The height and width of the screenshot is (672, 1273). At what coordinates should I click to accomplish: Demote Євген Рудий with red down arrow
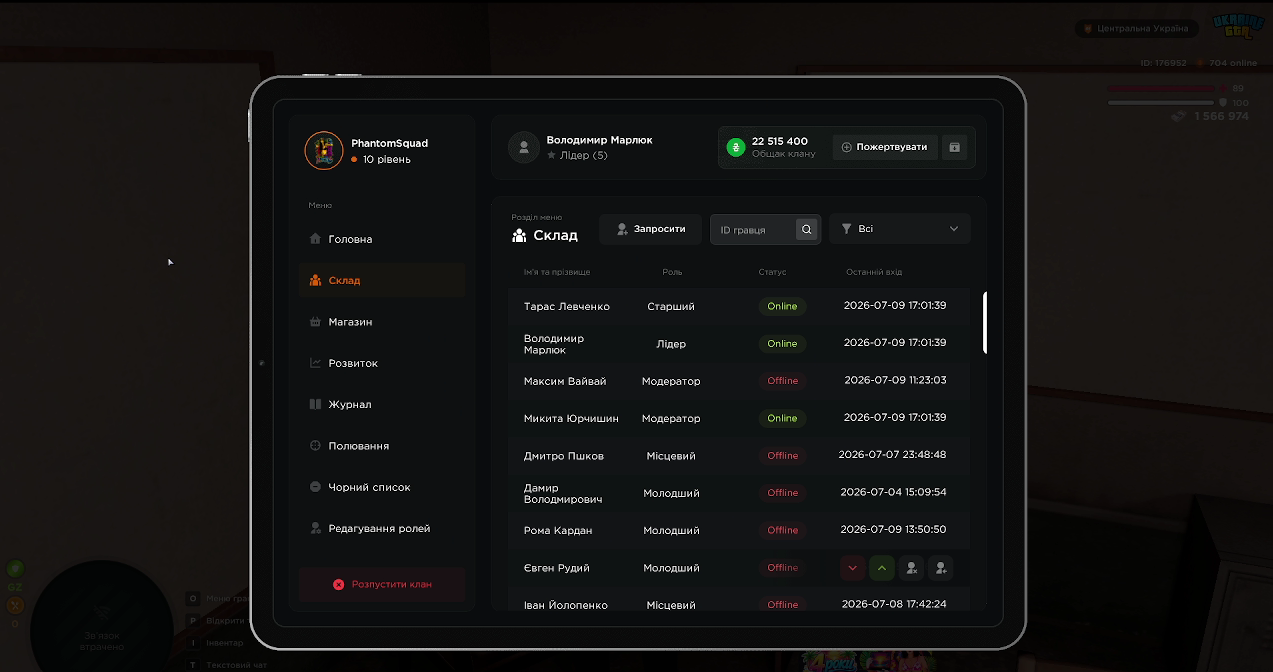tap(853, 568)
